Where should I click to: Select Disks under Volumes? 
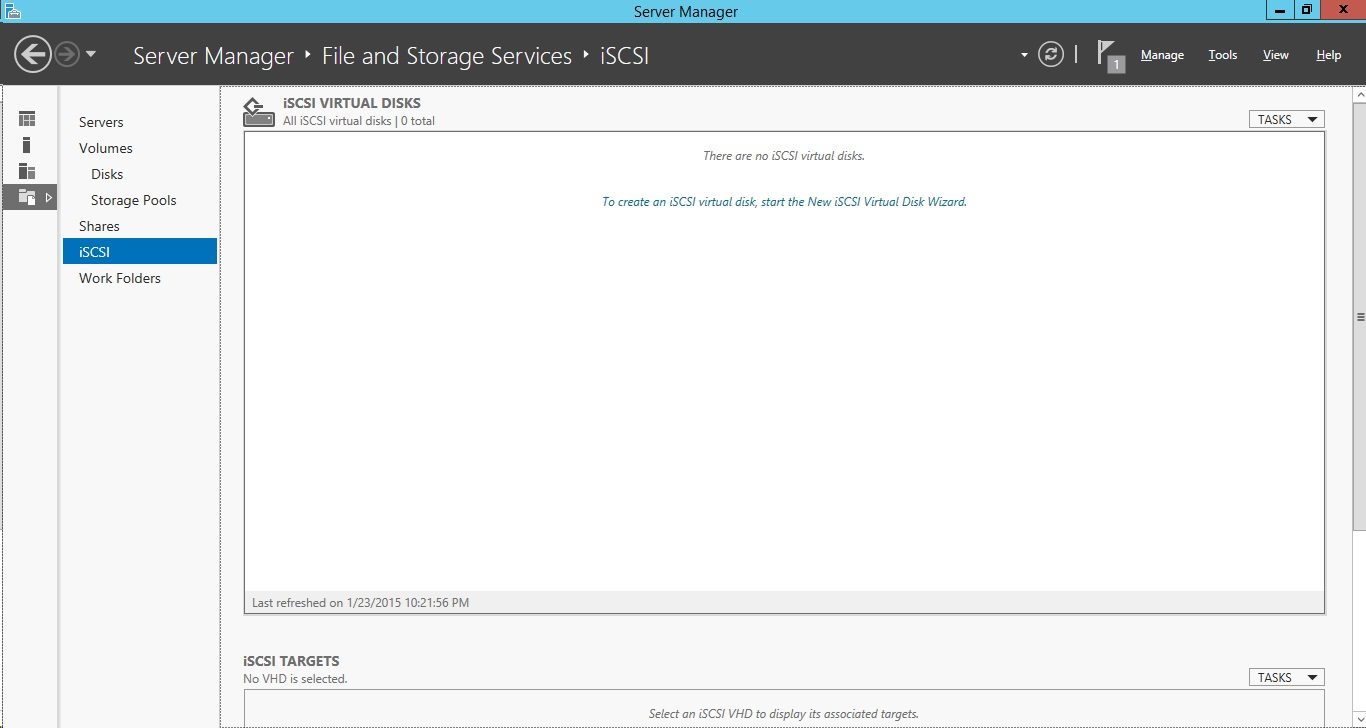tap(107, 174)
